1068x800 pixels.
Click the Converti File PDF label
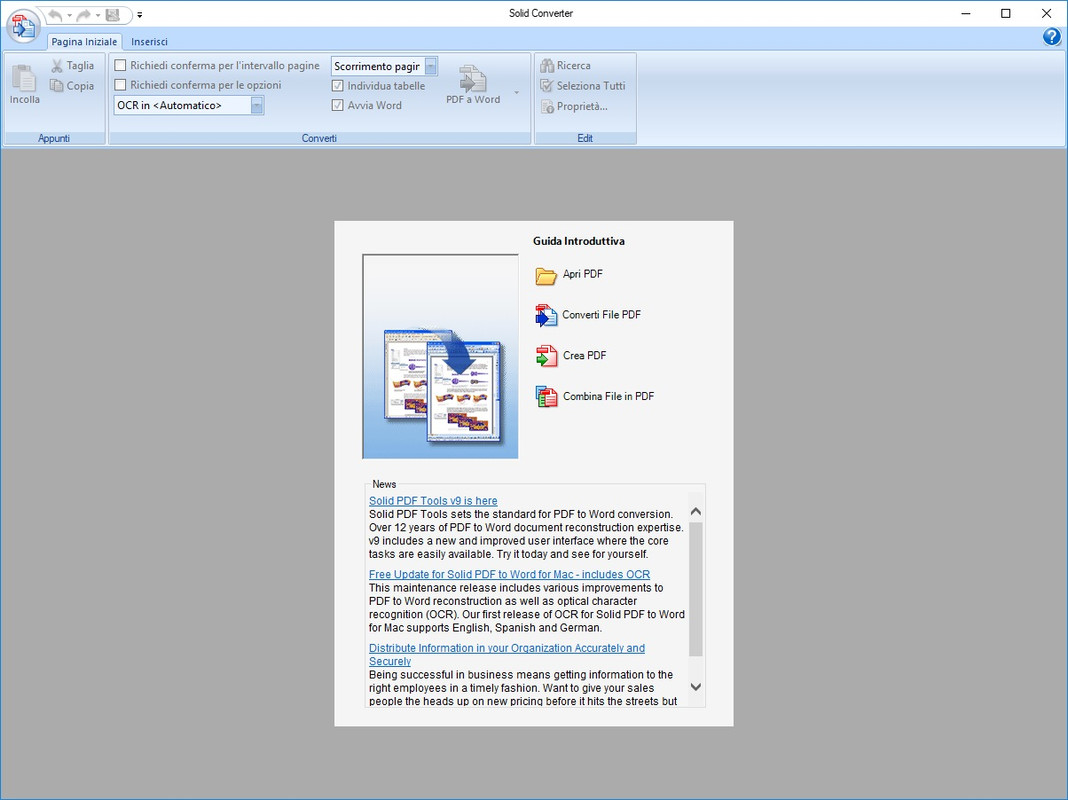click(601, 315)
